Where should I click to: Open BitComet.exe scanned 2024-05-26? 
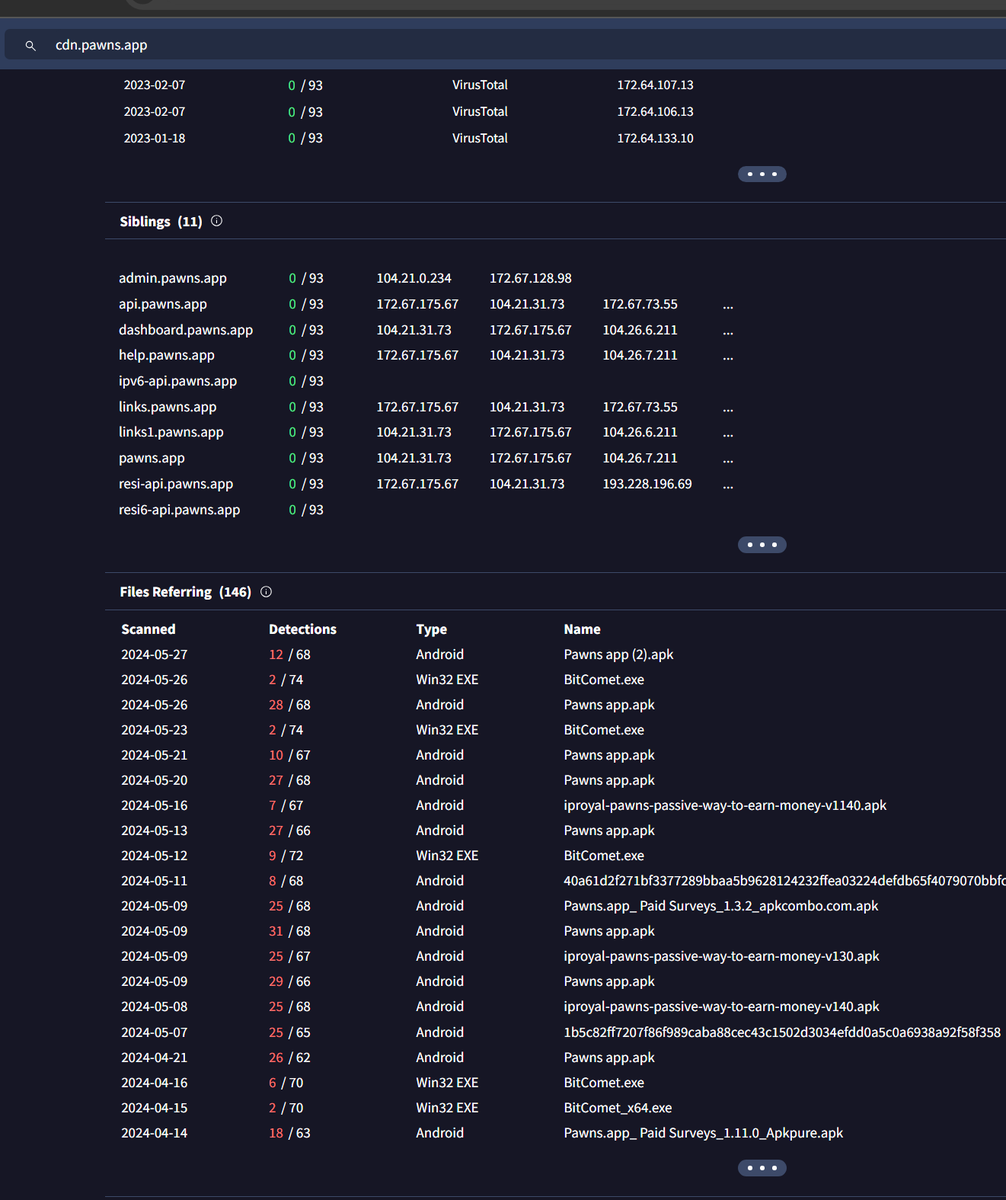pos(604,679)
